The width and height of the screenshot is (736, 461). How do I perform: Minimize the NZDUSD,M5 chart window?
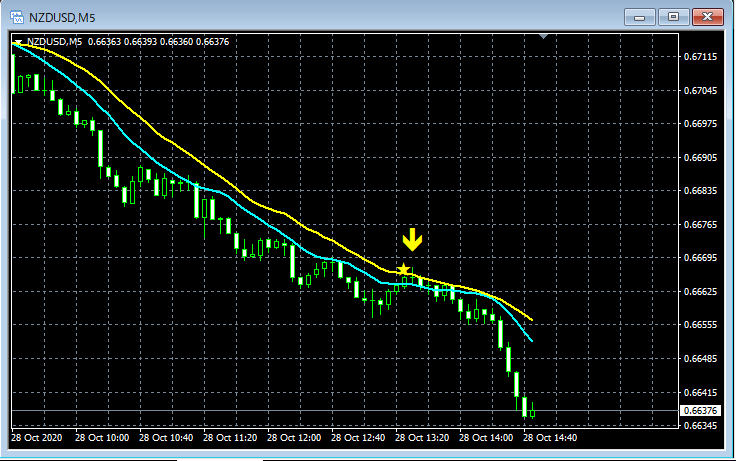(639, 17)
